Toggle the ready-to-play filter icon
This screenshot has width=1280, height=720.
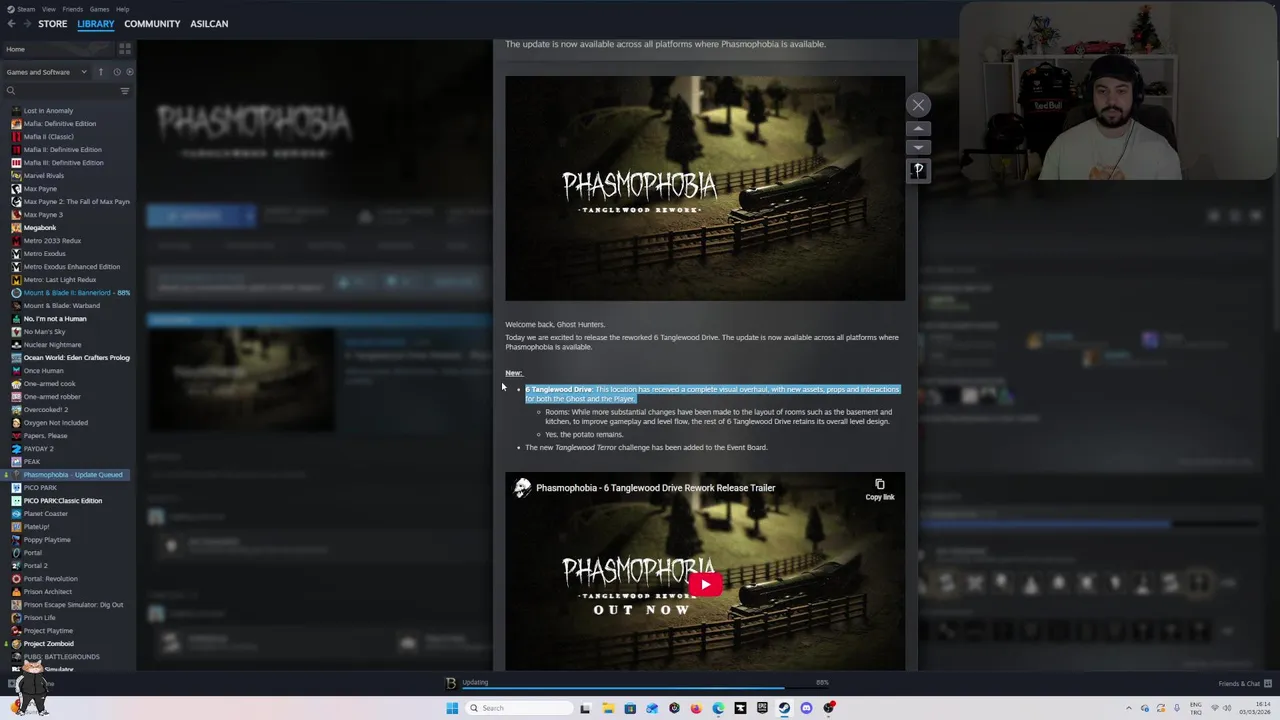coord(130,72)
